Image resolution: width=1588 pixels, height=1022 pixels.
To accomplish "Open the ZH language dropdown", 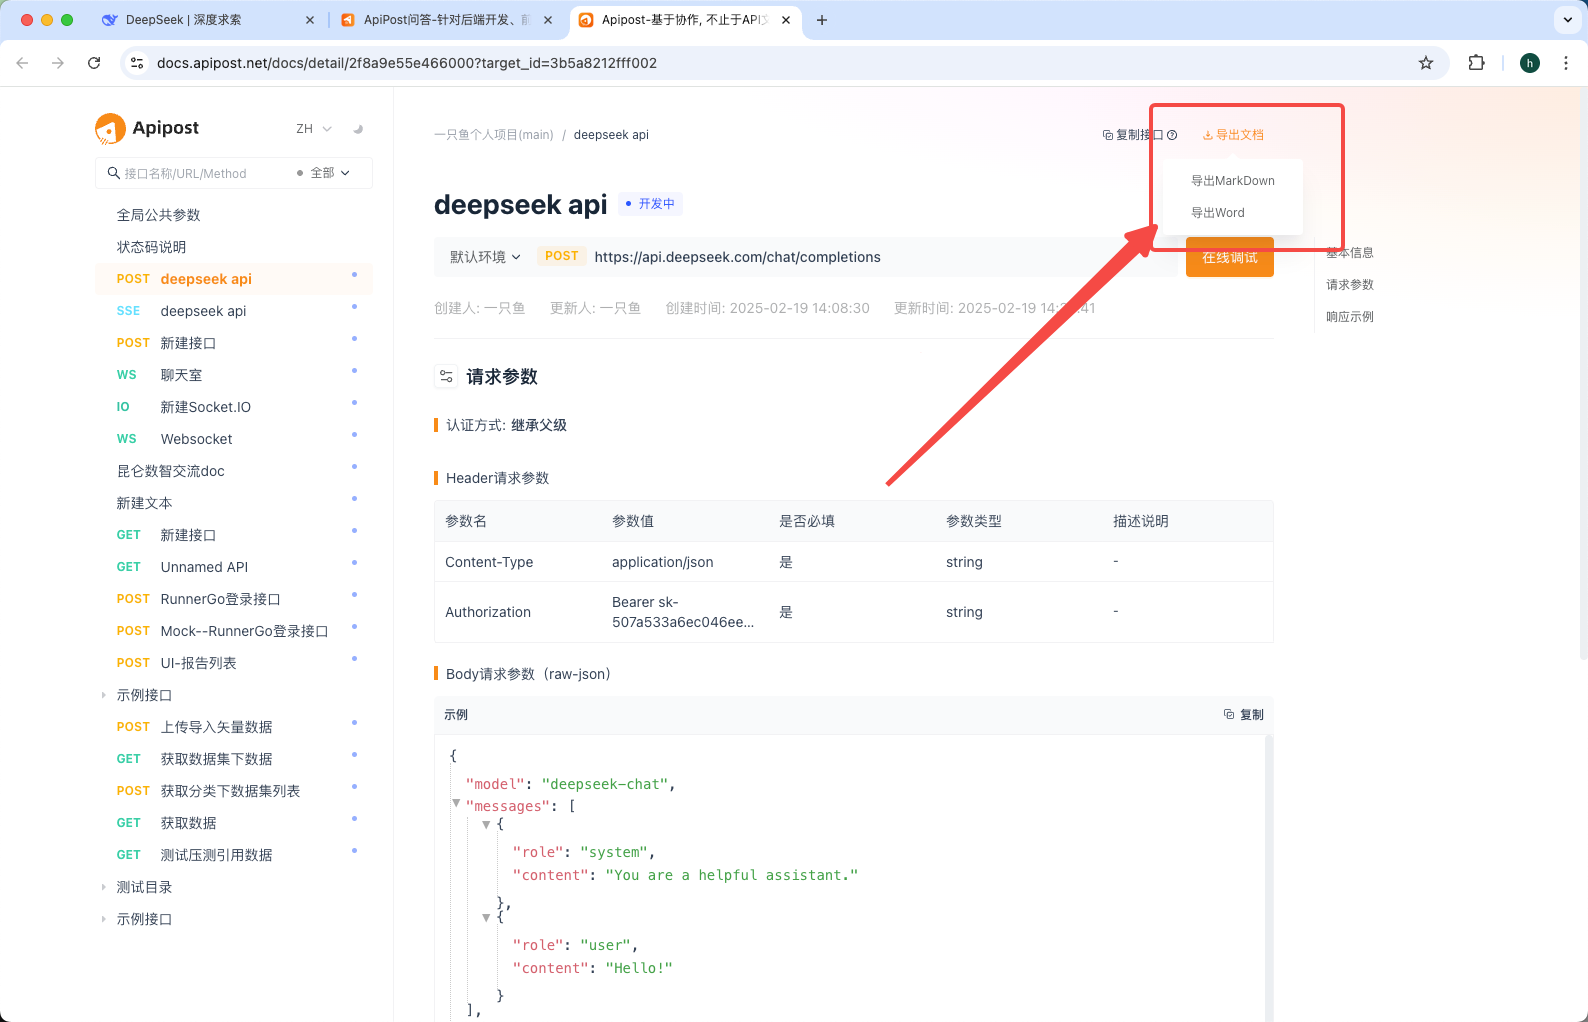I will tap(313, 129).
